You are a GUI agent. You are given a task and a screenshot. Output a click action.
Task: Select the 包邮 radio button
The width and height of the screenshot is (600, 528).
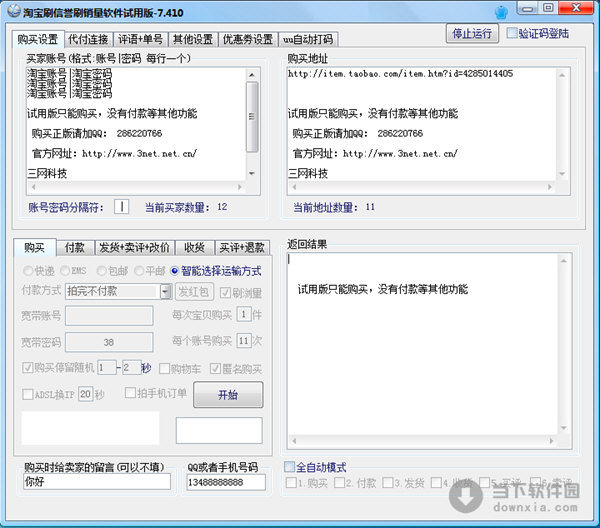pos(101,271)
